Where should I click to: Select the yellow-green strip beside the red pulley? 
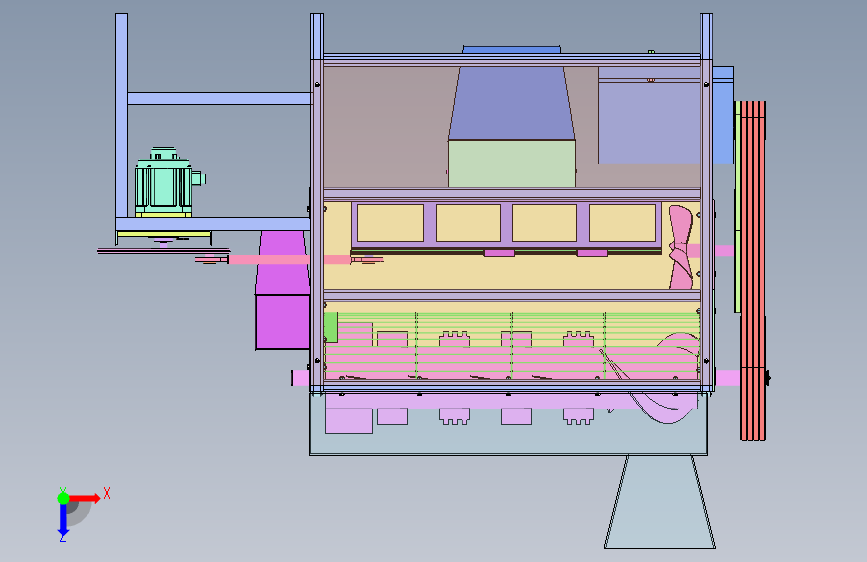tap(738, 207)
